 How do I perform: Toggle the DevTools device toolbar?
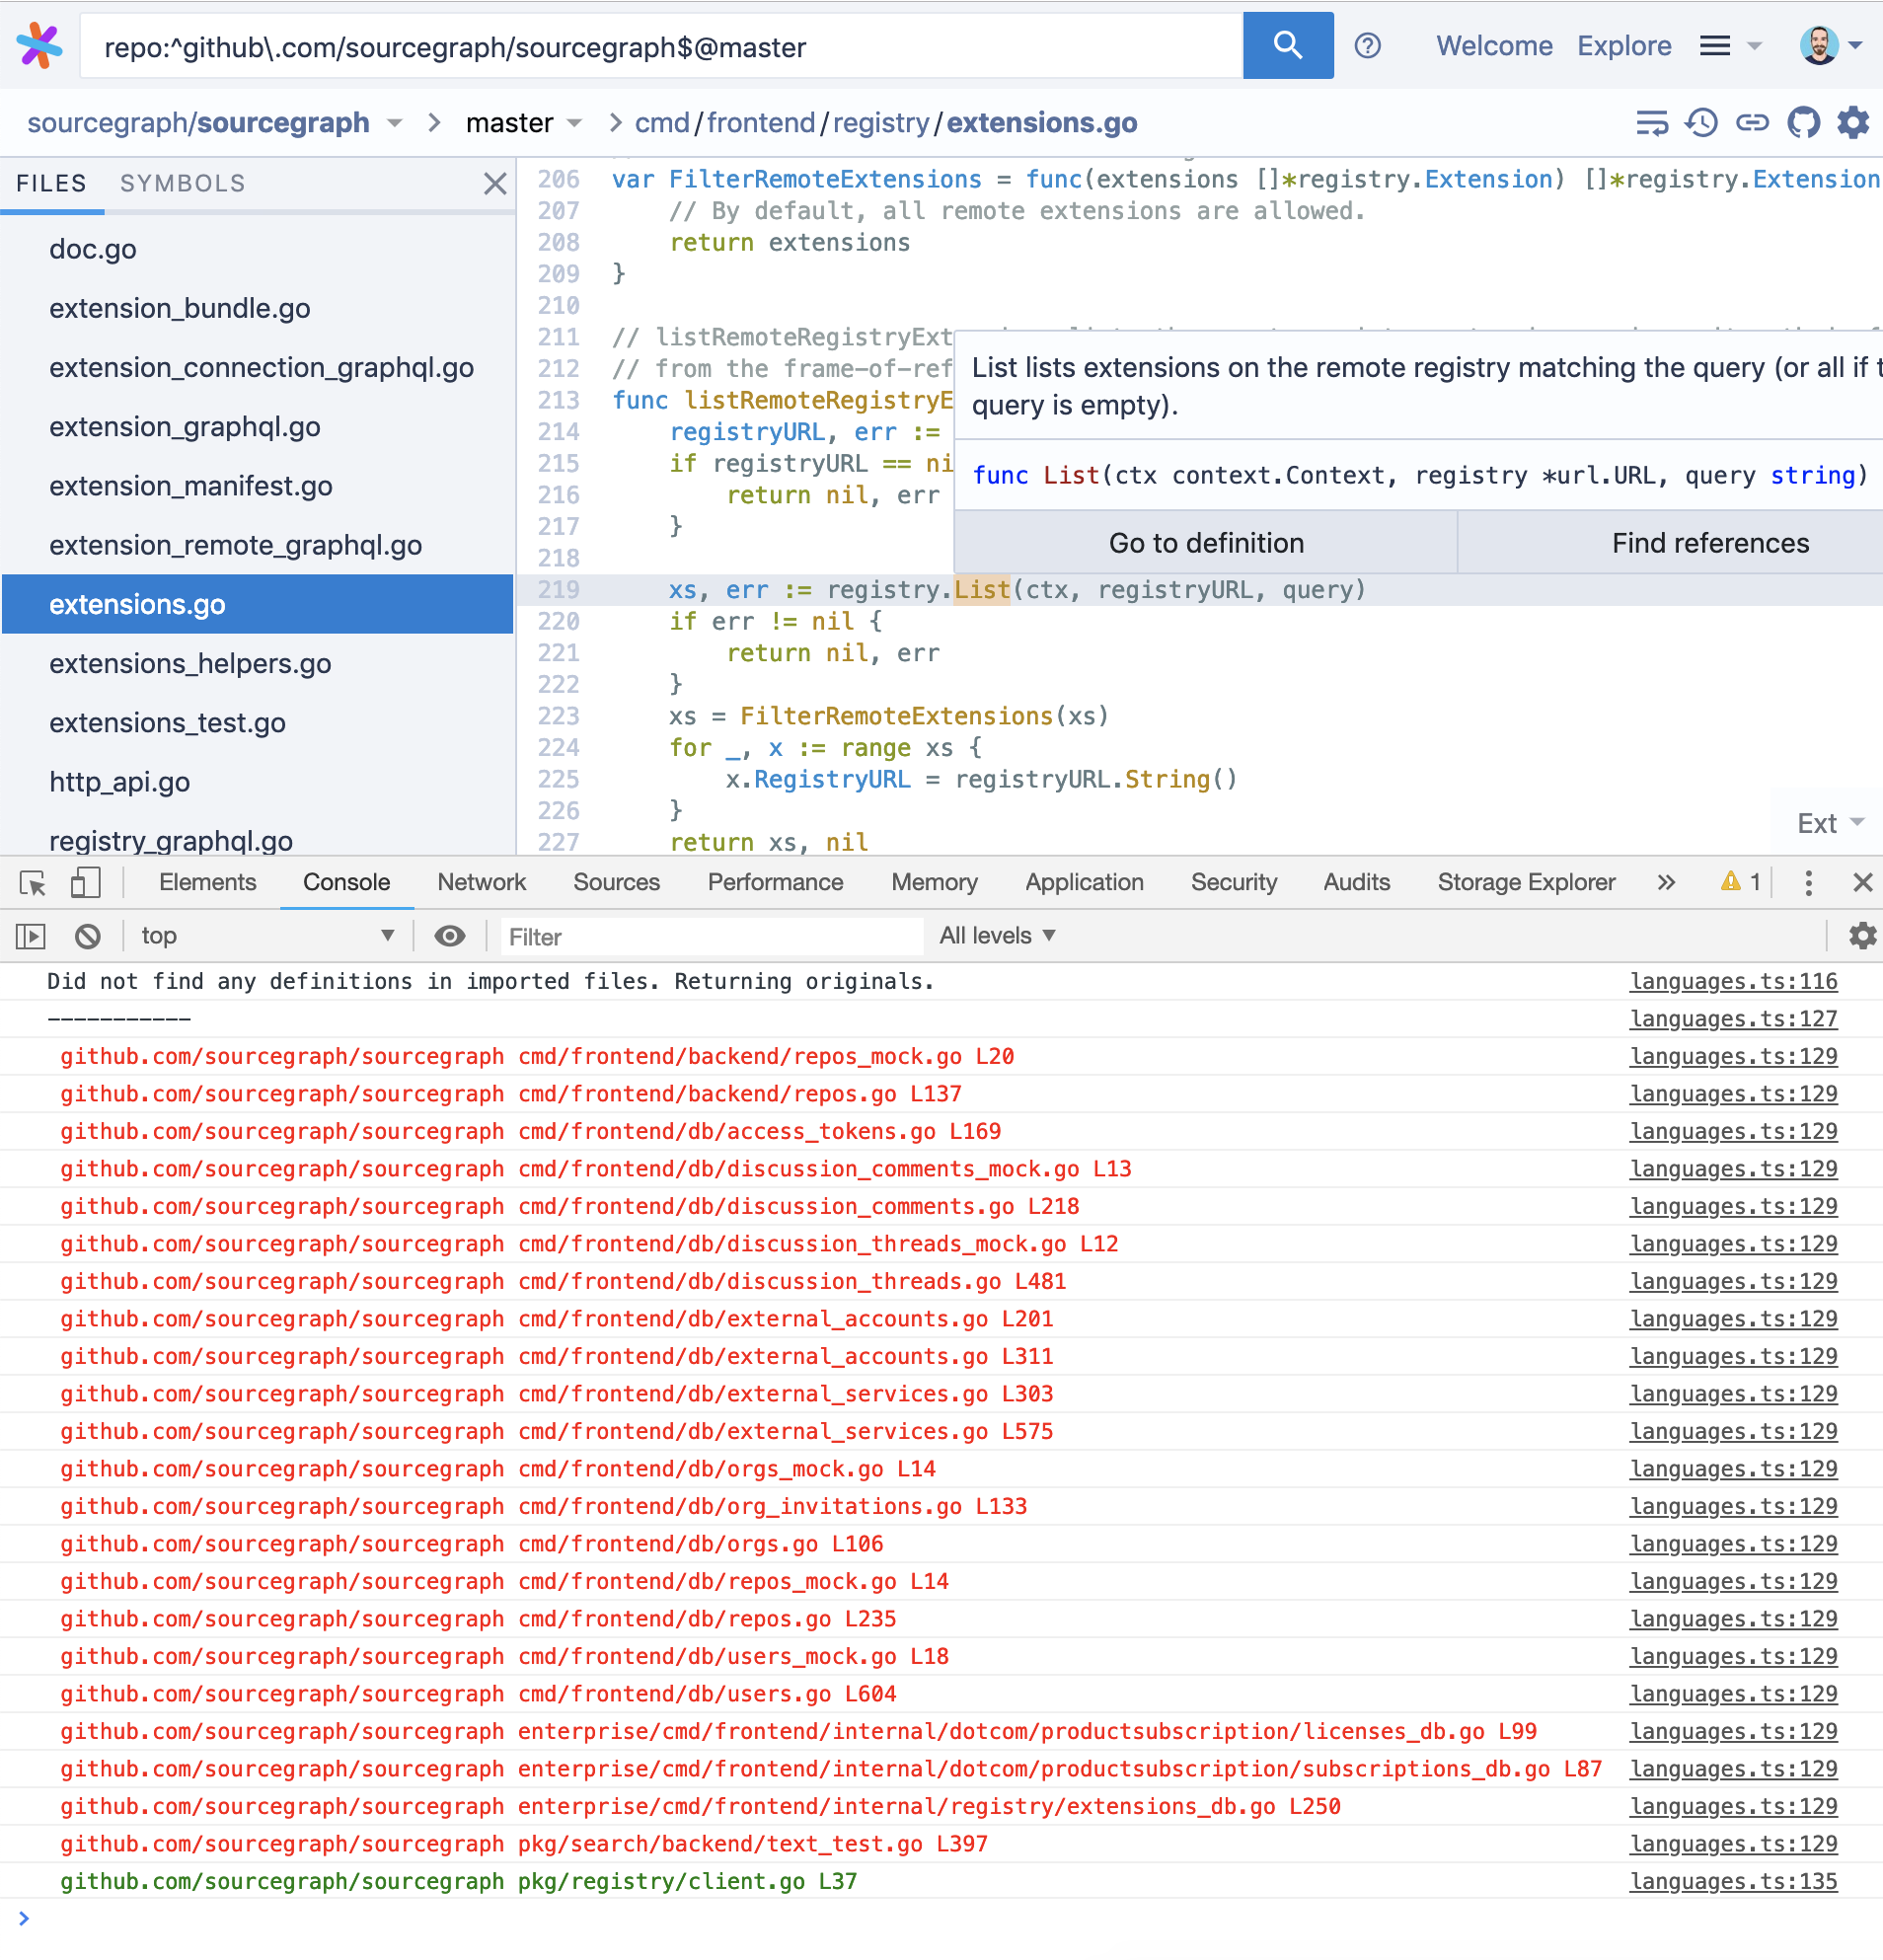(85, 883)
